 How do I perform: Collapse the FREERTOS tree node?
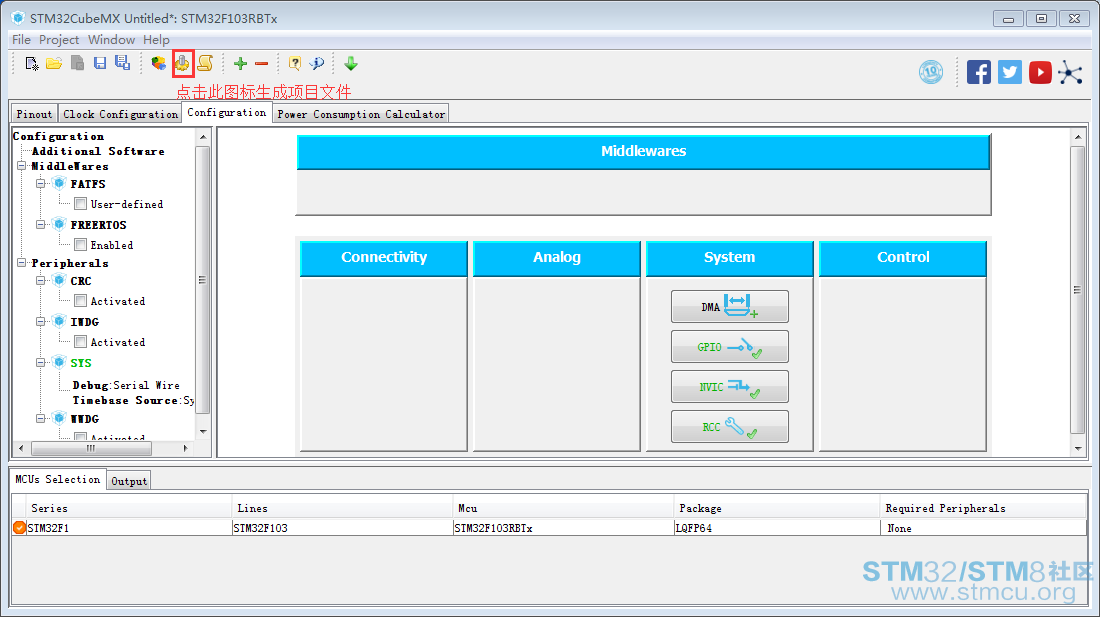[41, 224]
